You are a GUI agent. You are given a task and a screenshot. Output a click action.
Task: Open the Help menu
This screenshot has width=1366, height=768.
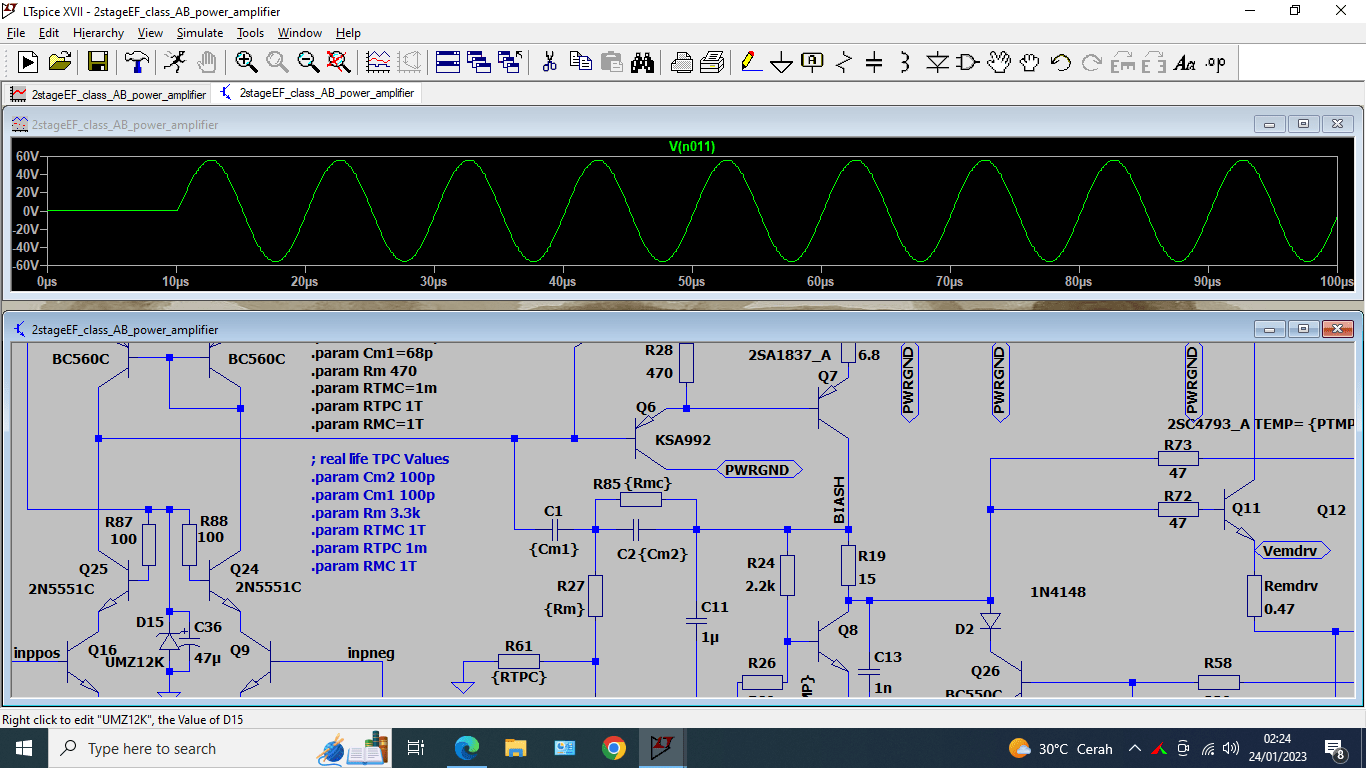[348, 33]
